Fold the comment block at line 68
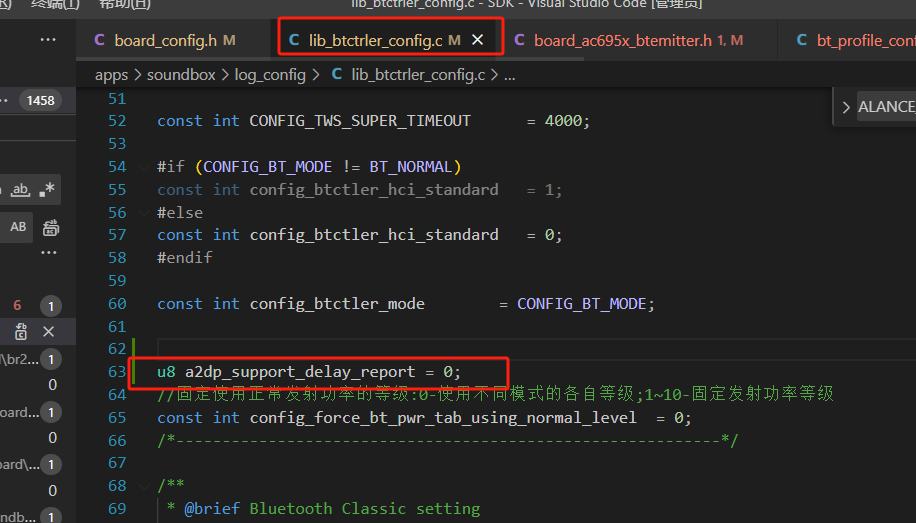The image size is (916, 523). (144, 486)
